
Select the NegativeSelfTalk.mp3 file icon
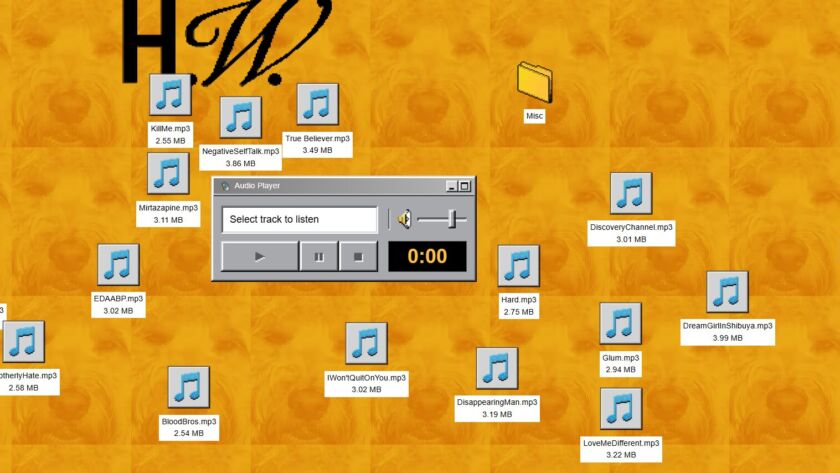point(240,118)
